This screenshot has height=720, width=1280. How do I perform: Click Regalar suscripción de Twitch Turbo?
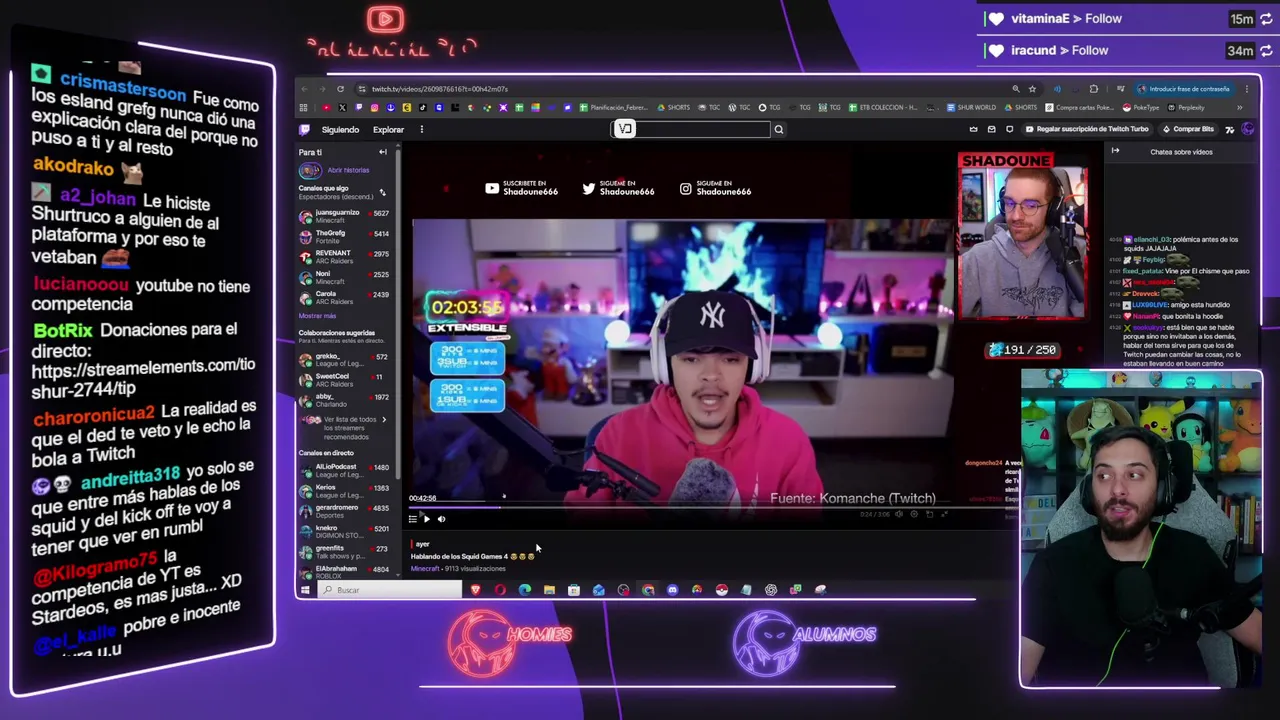1087,129
